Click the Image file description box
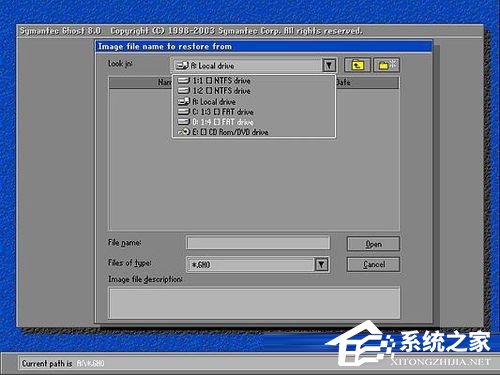The image size is (500, 375). click(x=254, y=303)
